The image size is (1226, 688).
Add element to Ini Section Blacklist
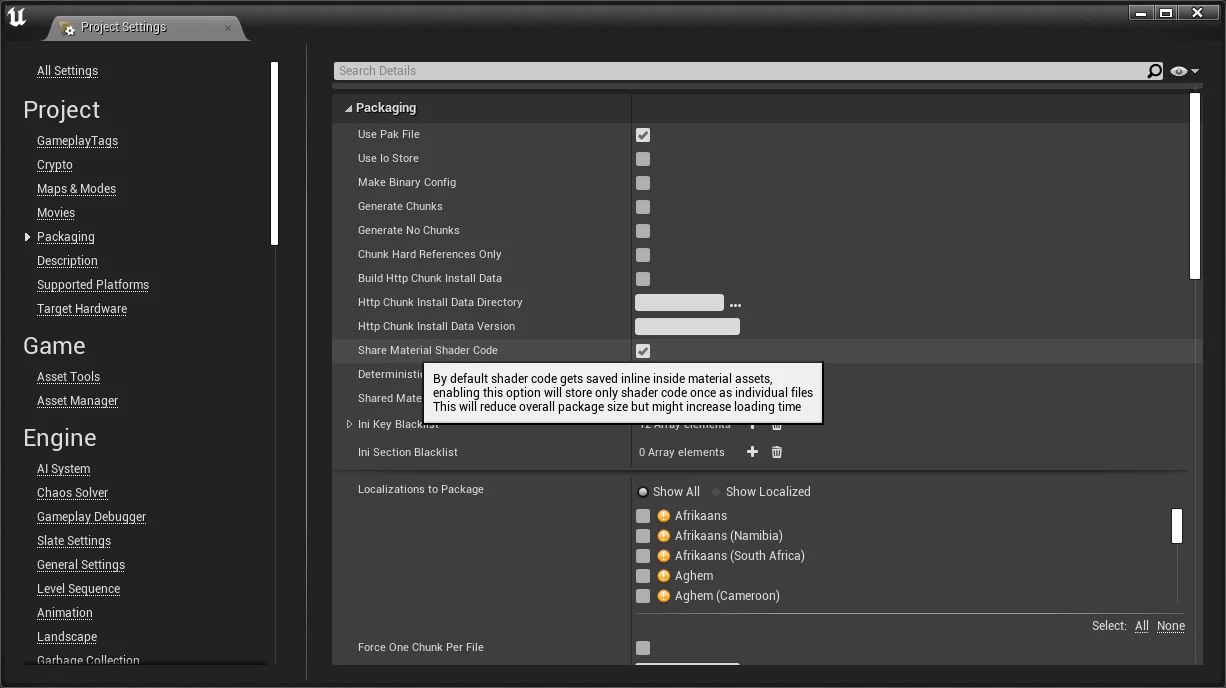click(752, 452)
